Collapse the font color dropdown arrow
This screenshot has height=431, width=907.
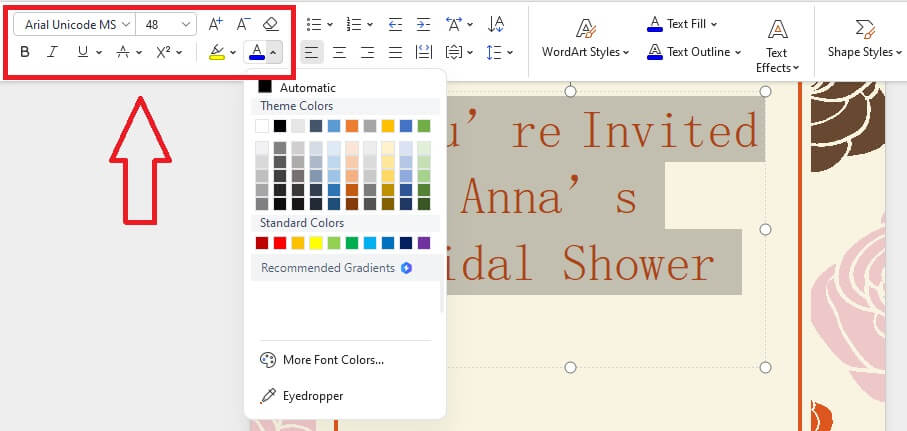pyautogui.click(x=273, y=53)
